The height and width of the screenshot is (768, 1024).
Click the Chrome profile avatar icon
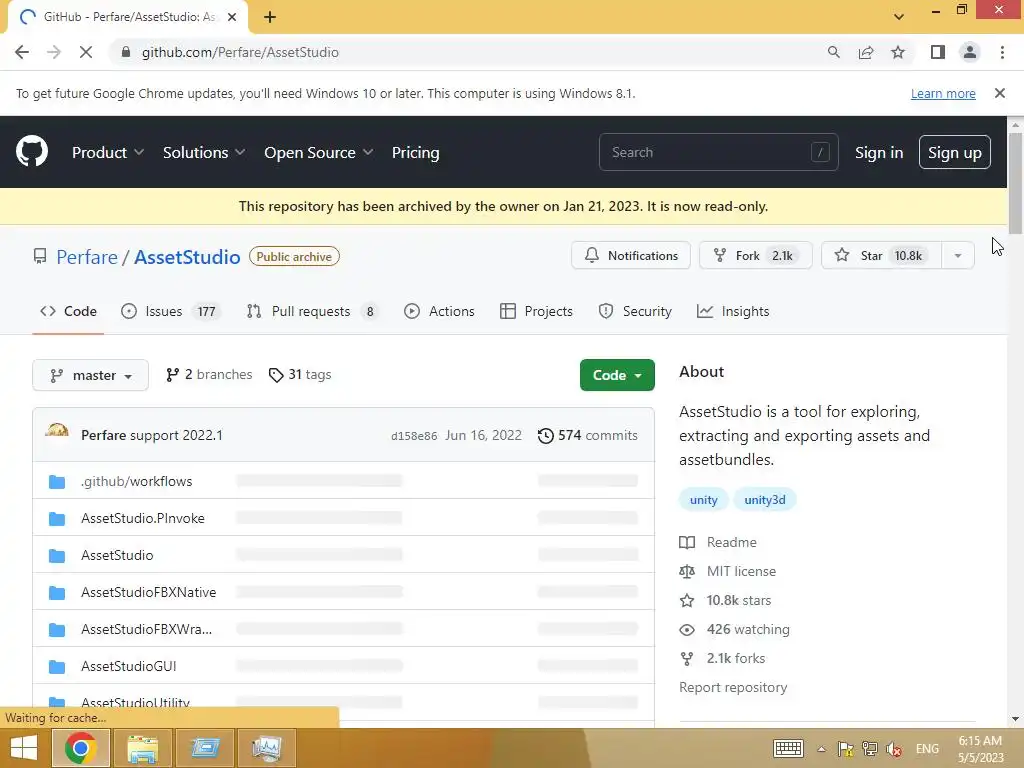coord(970,52)
